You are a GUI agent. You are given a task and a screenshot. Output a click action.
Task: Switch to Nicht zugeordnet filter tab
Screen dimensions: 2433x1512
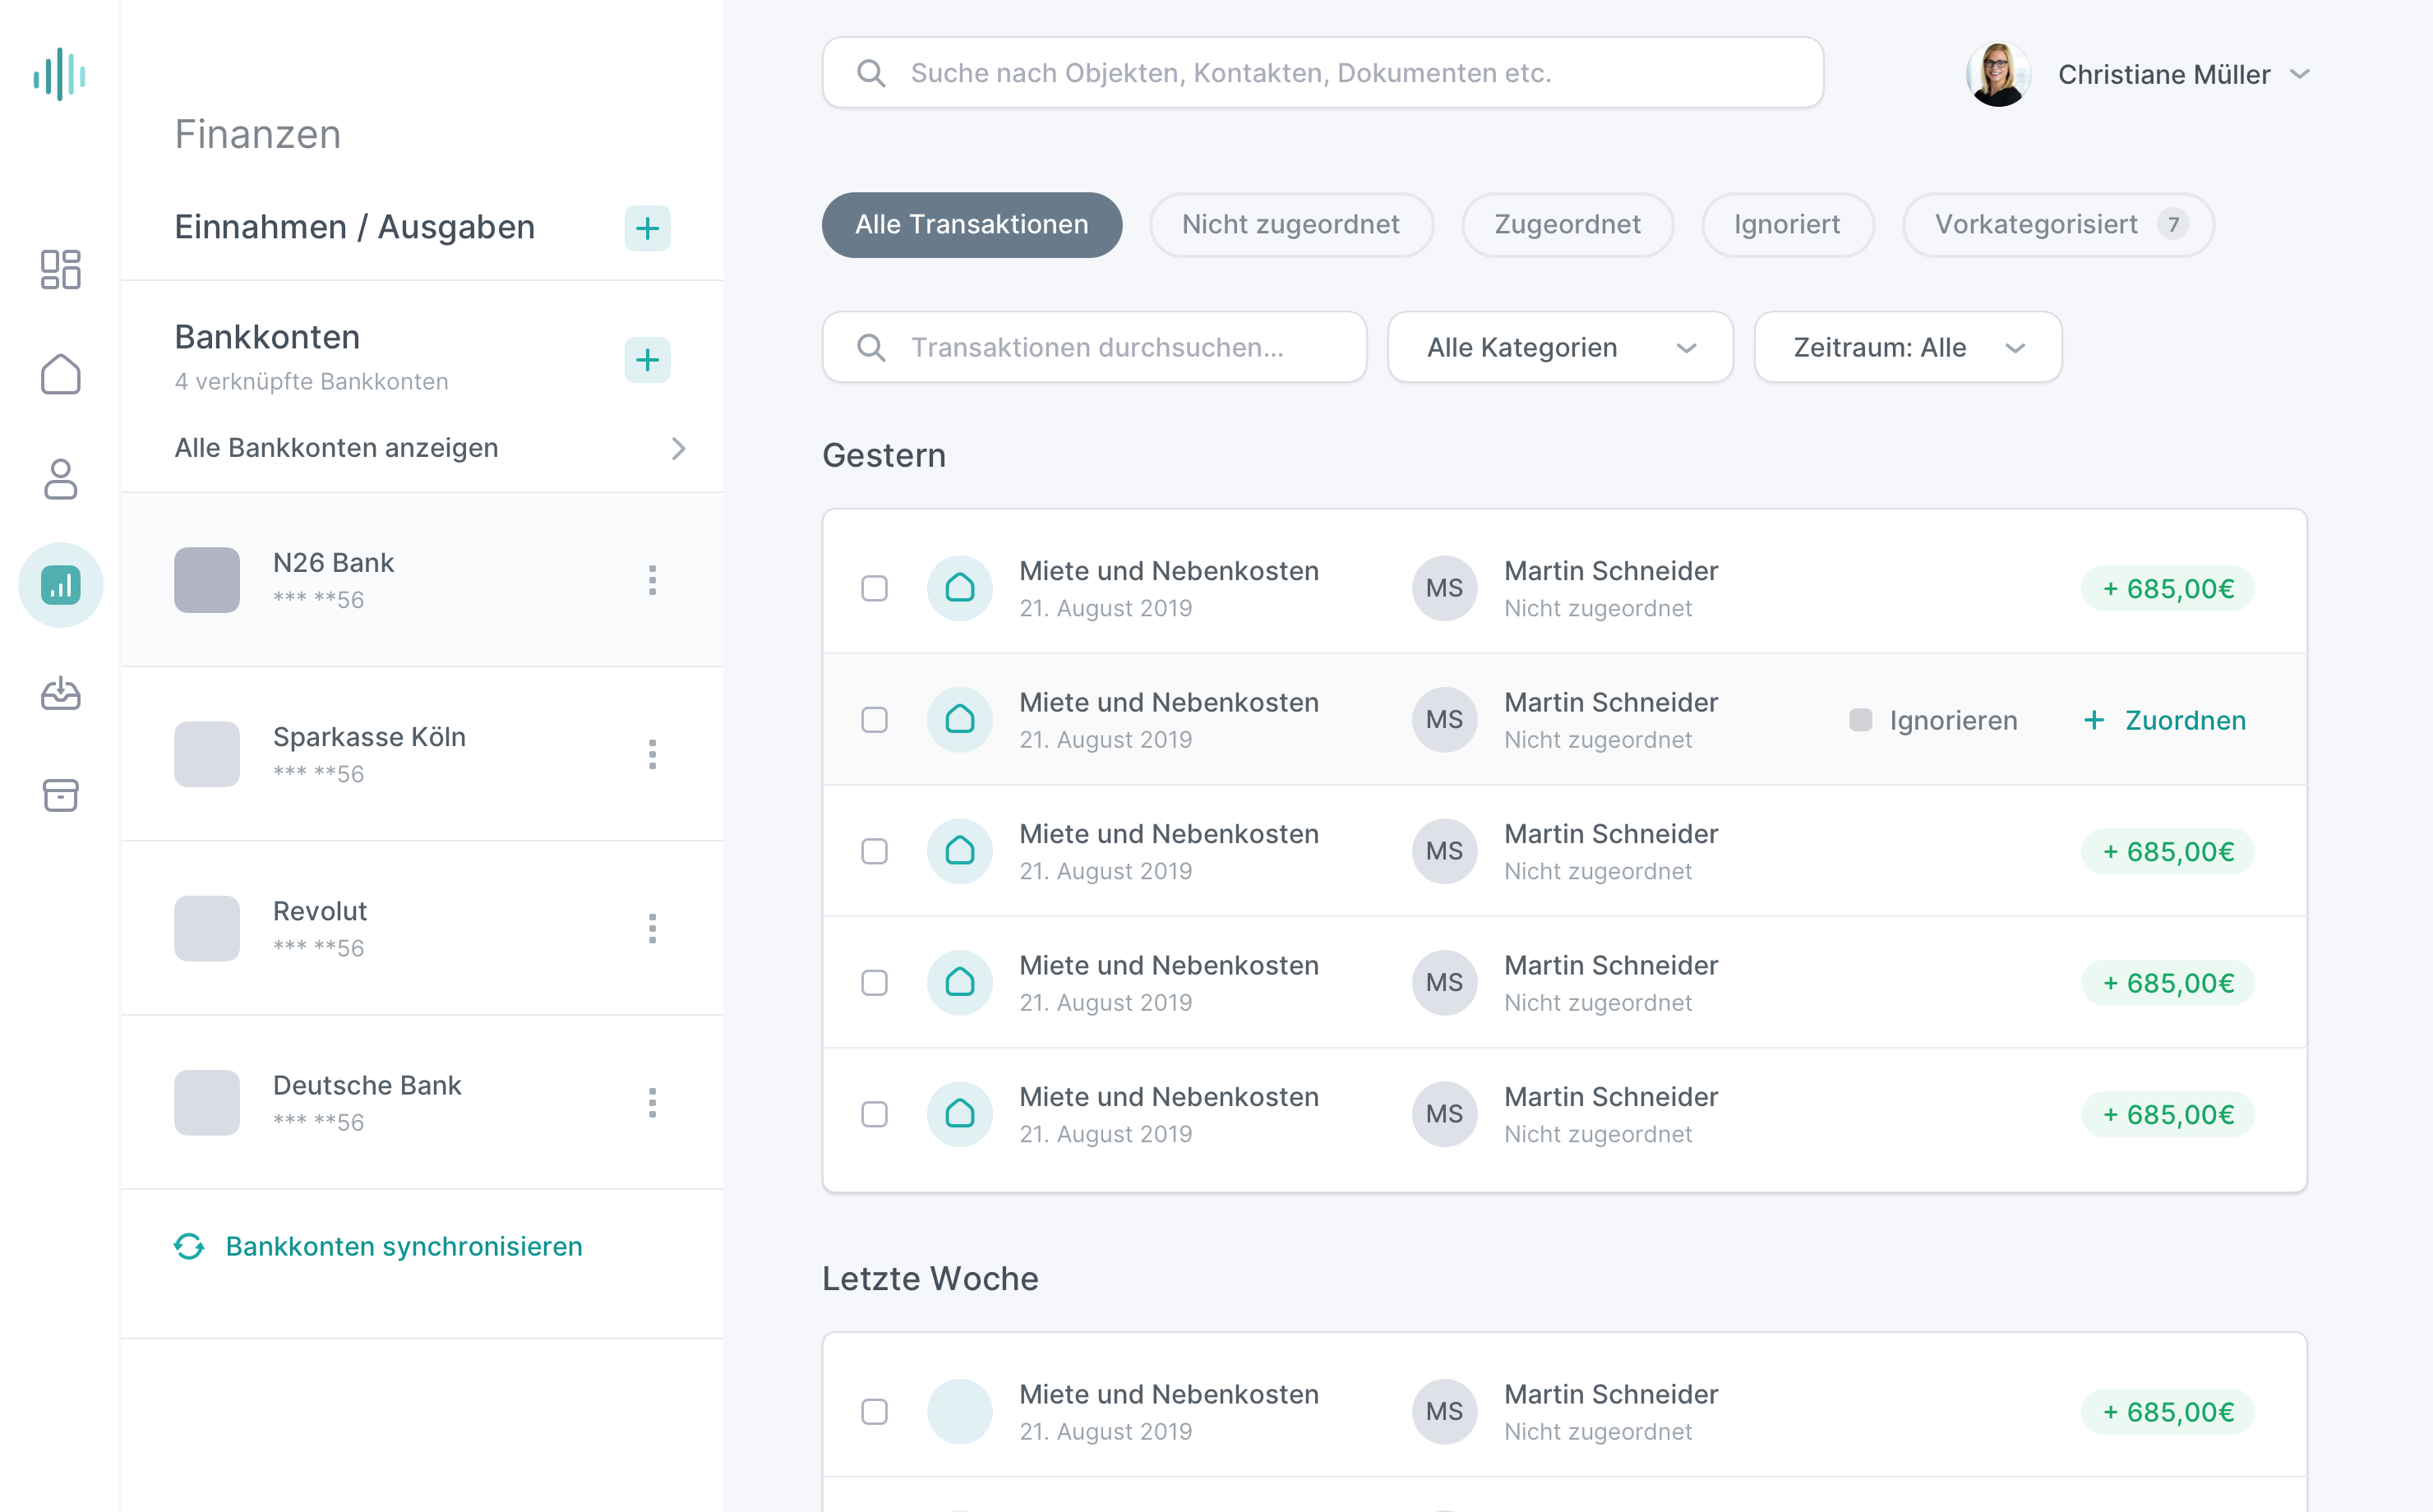point(1290,225)
